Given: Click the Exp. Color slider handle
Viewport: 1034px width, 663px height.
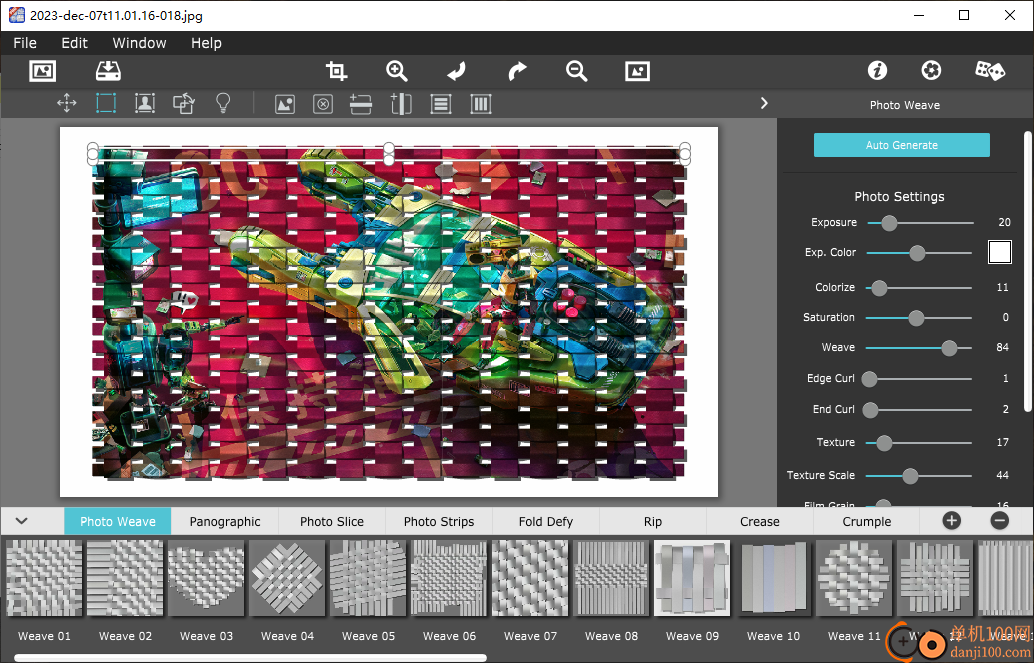Looking at the screenshot, I should [x=917, y=253].
